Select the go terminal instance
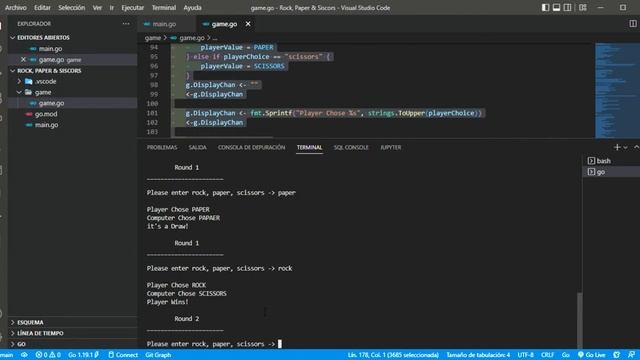640x360 pixels. (x=611, y=172)
